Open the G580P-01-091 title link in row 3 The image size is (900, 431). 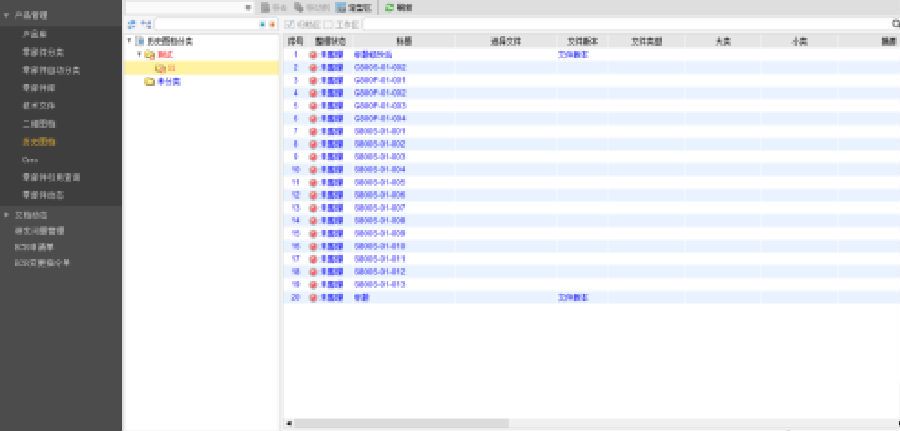pos(379,80)
